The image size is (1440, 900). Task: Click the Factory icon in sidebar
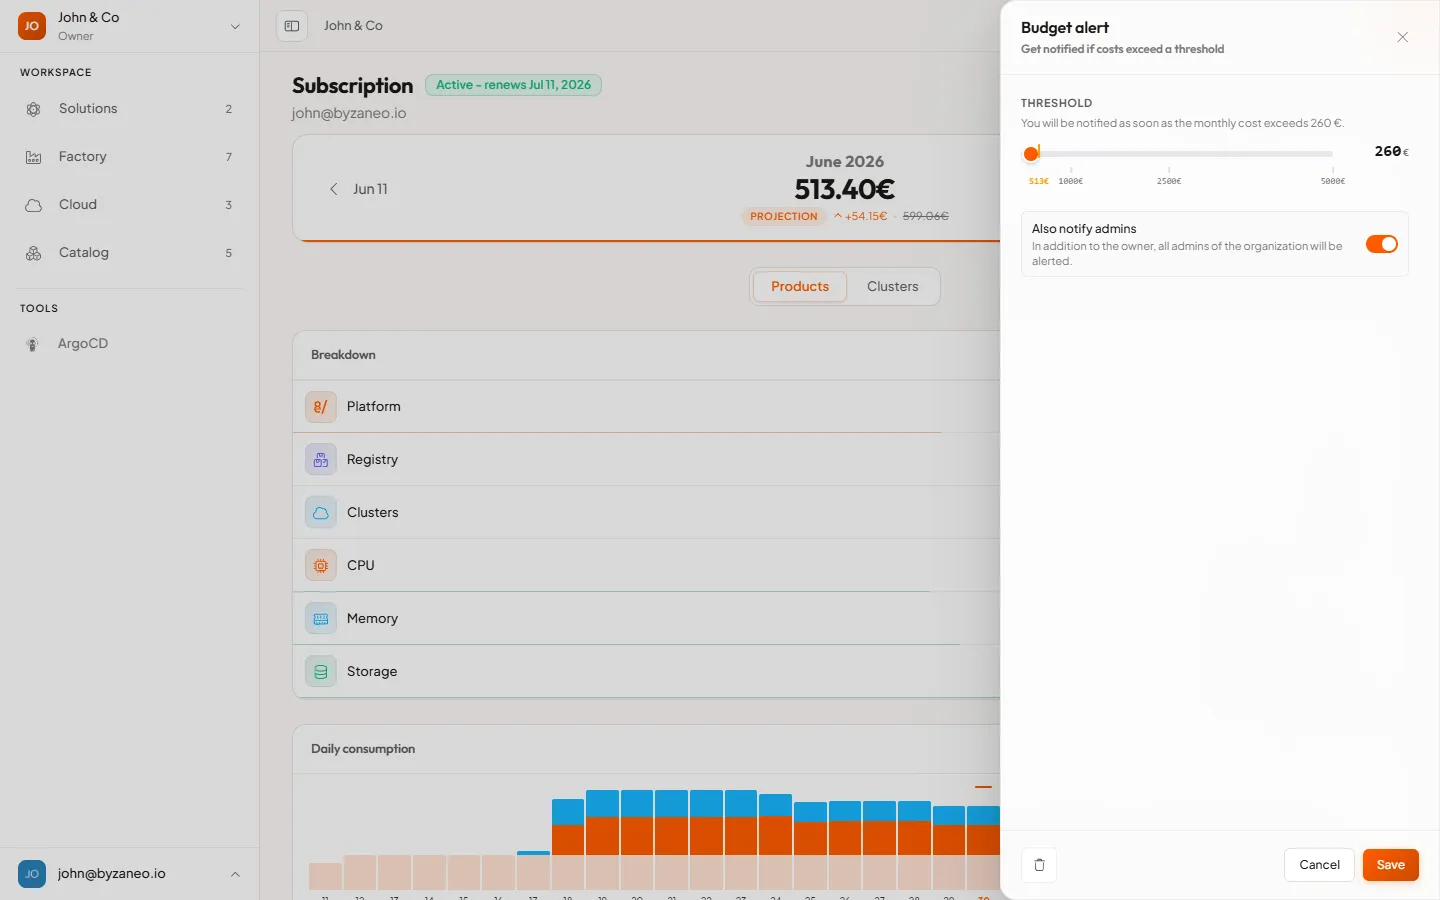[x=33, y=157]
